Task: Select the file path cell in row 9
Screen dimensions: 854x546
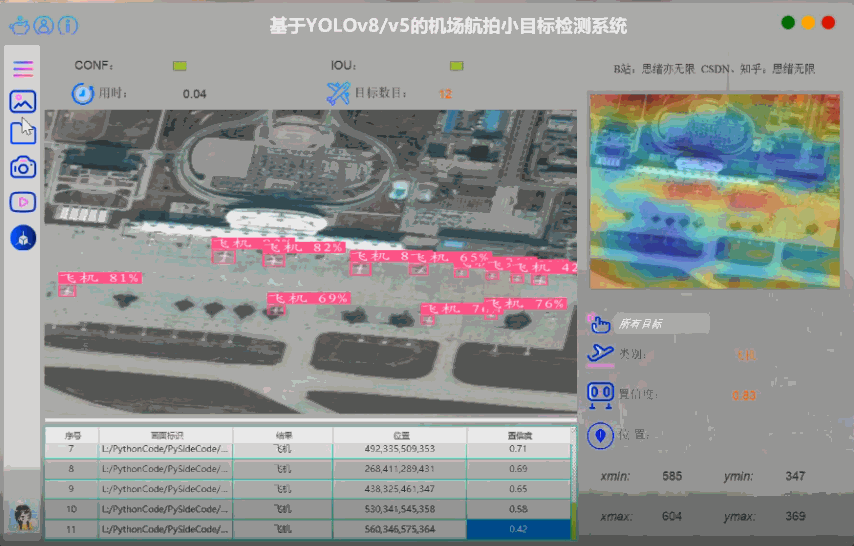Action: click(166, 489)
